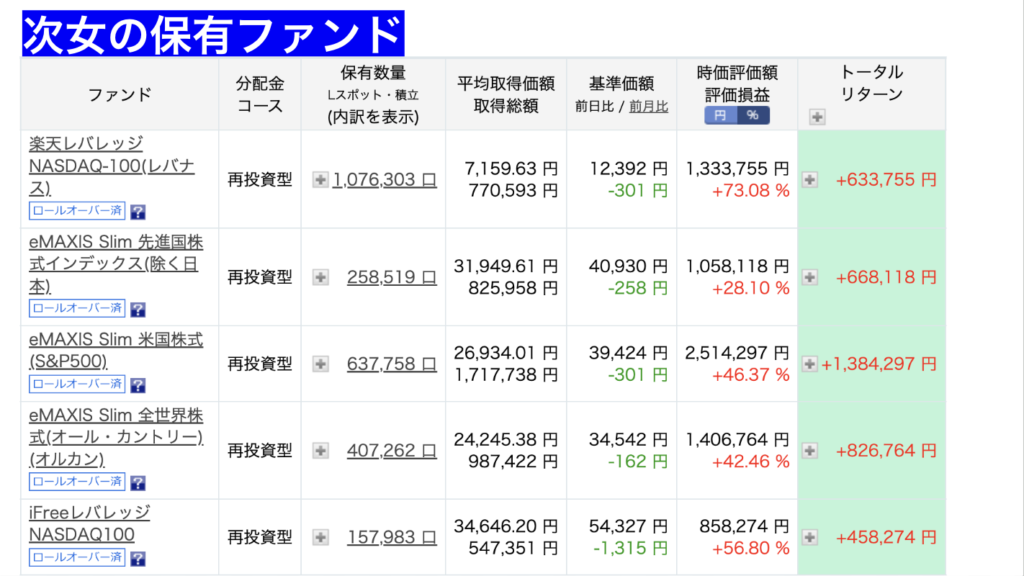
Task: Click (内訳を表示) in 保有数量 header
Action: (373, 117)
